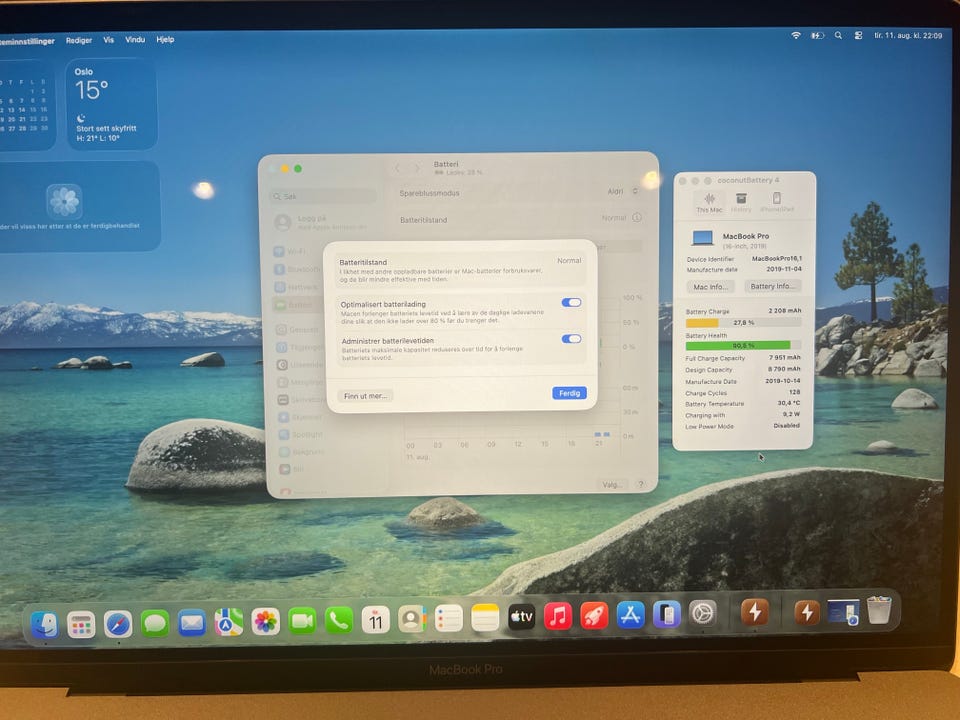The width and height of the screenshot is (960, 720).
Task: Open System Settings gear in Dock
Action: point(703,613)
